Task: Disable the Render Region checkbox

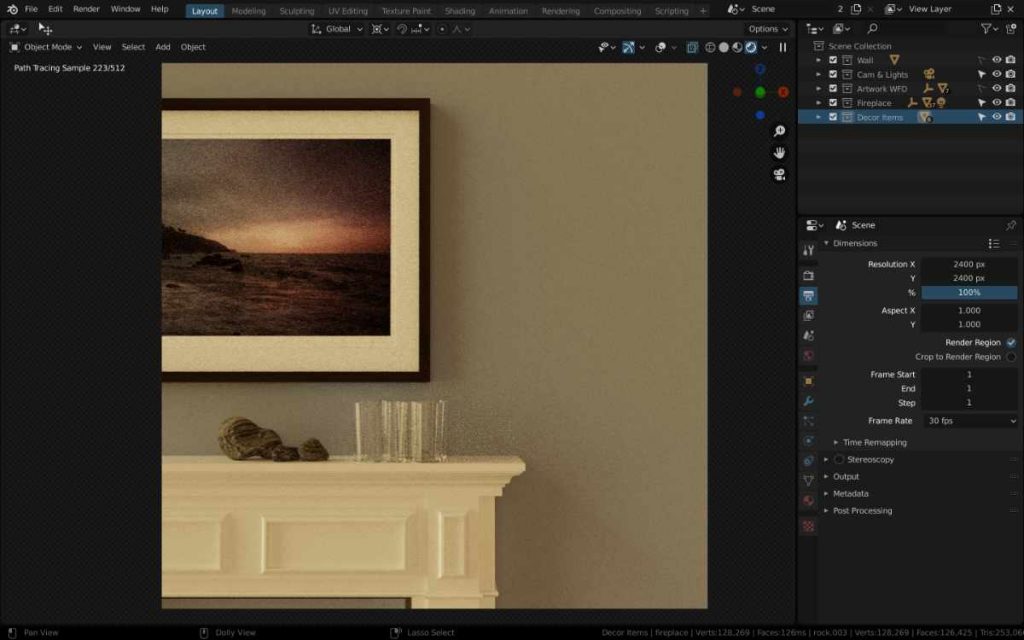Action: point(1011,342)
